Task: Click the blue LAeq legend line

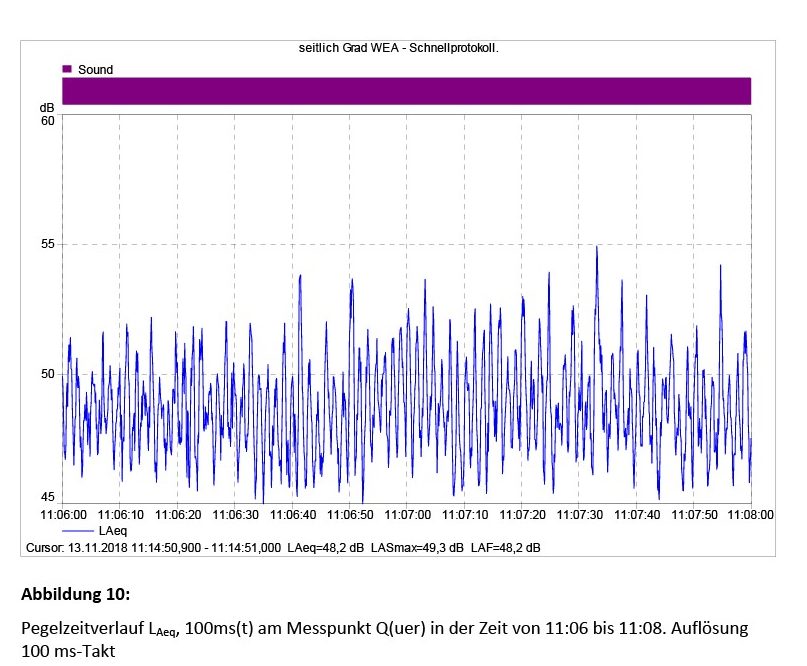Action: point(78,531)
